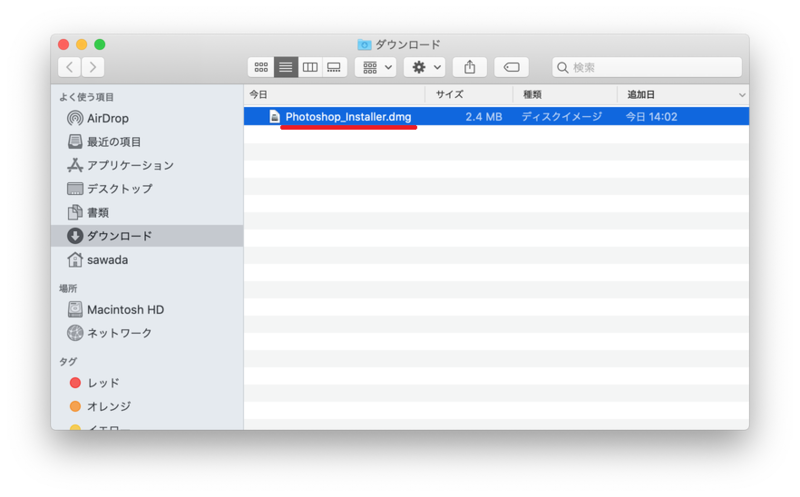This screenshot has height=497, width=800.
Task: Open 書類 in the sidebar
Action: (147, 212)
